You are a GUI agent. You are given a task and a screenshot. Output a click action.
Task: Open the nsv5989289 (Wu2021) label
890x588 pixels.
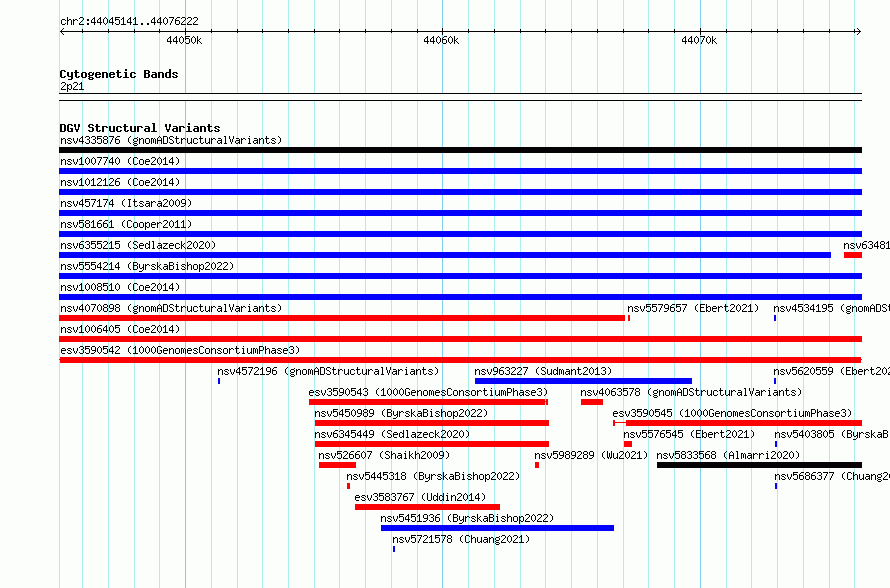pos(591,455)
